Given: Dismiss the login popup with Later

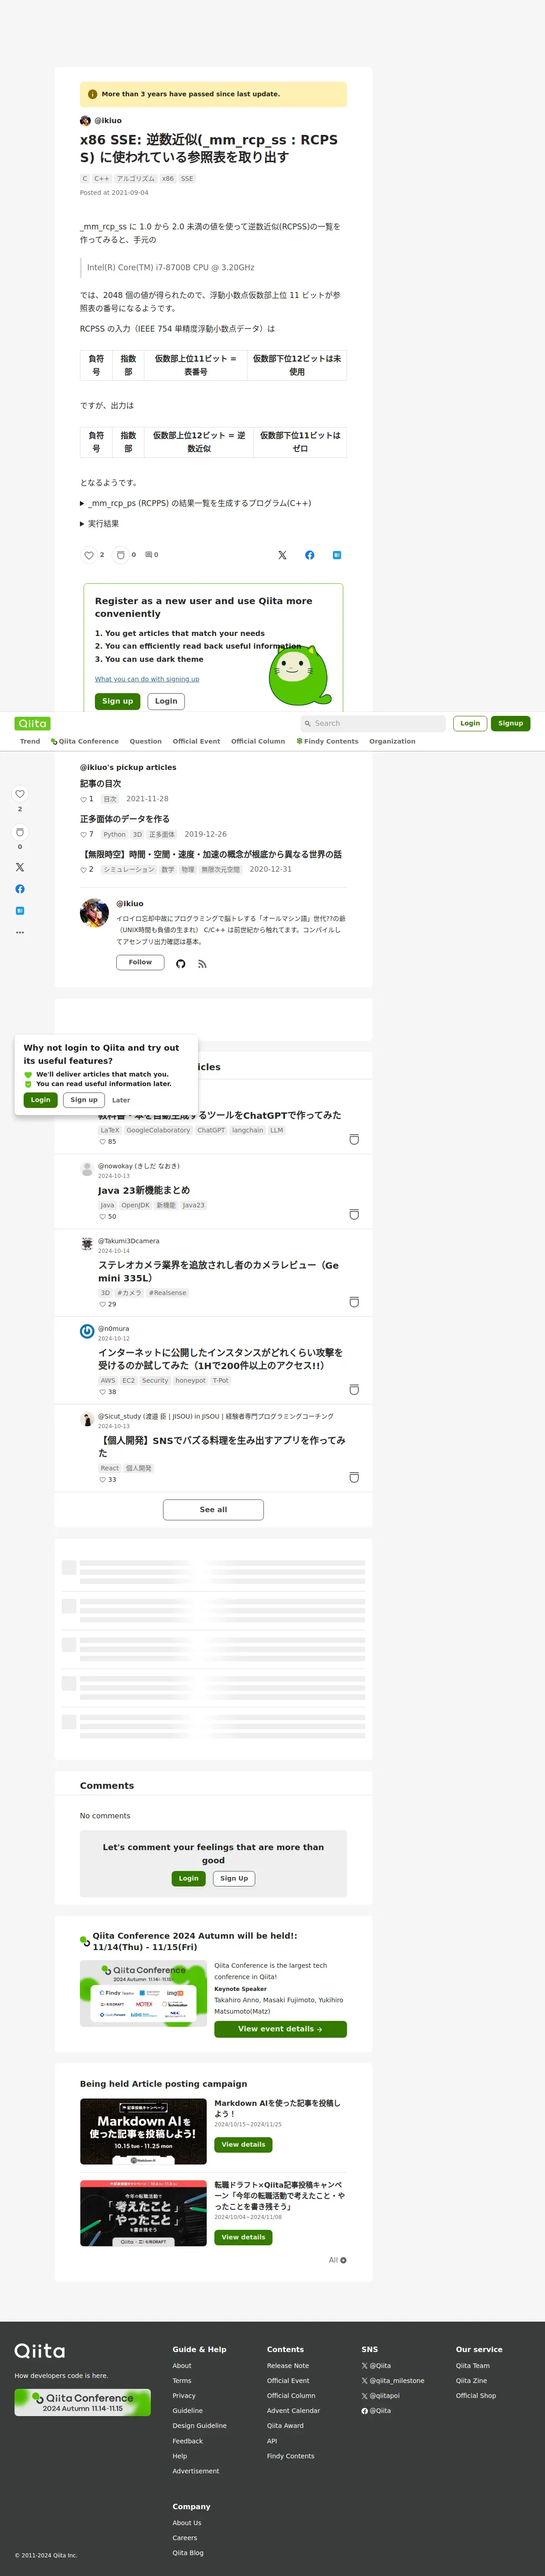Looking at the screenshot, I should tap(121, 1100).
